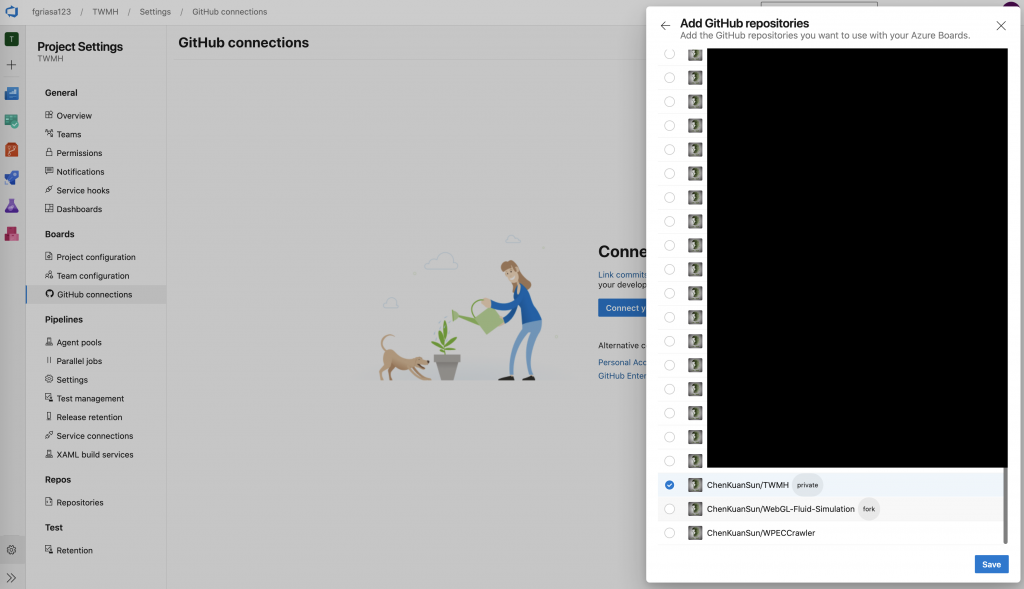Open Pipelines hub icon in left rail
Image resolution: width=1024 pixels, height=589 pixels.
[12, 178]
